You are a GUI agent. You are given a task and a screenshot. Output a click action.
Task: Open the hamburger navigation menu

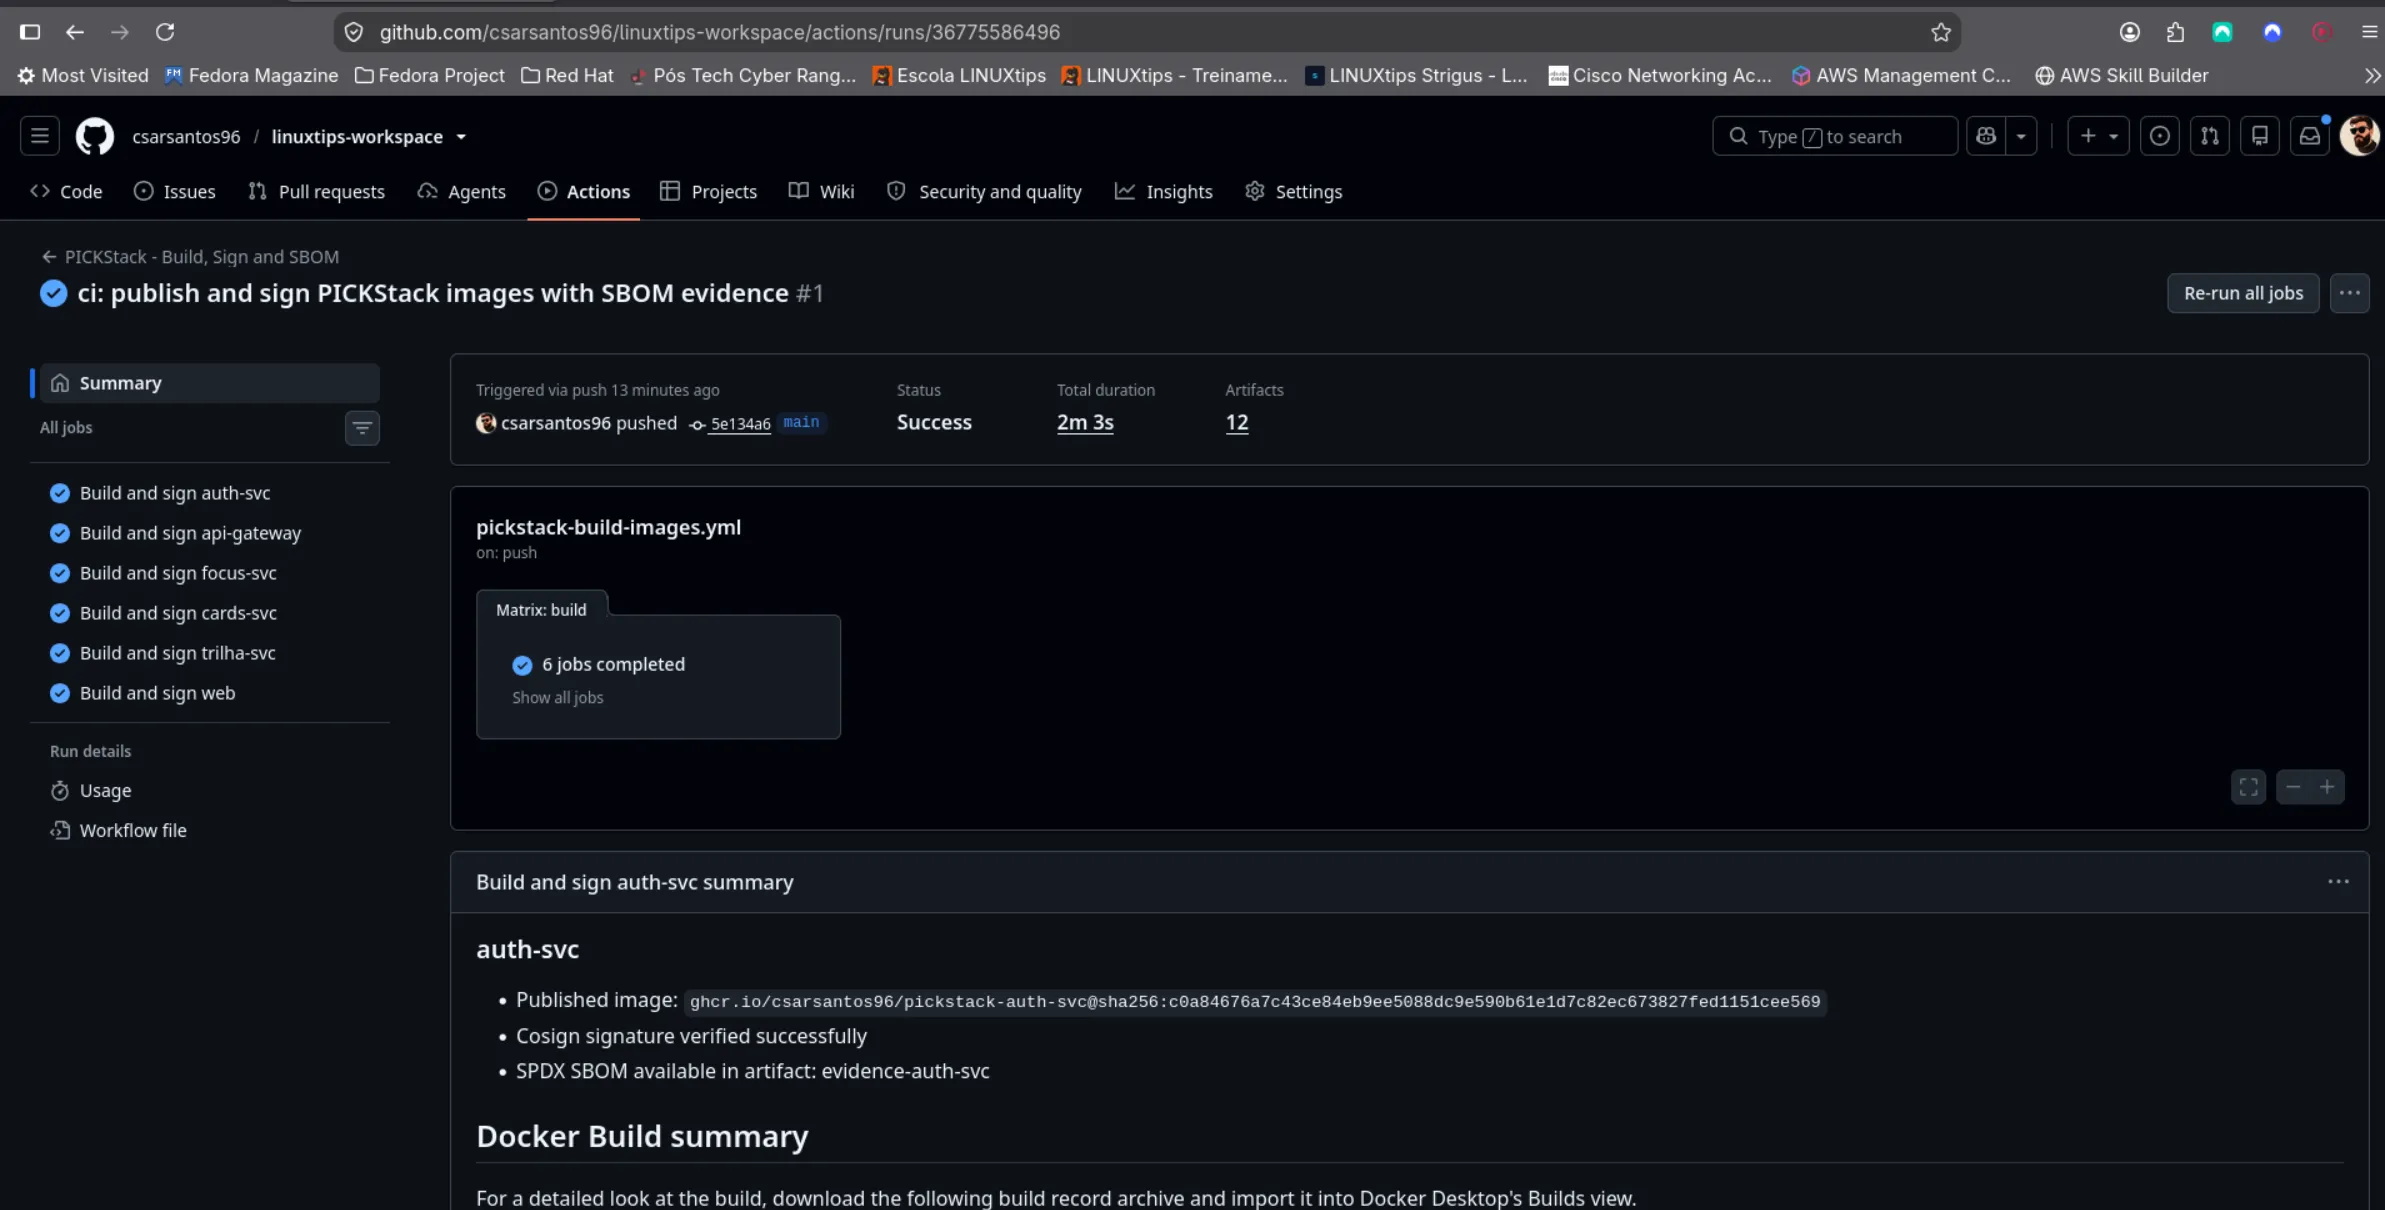40,136
